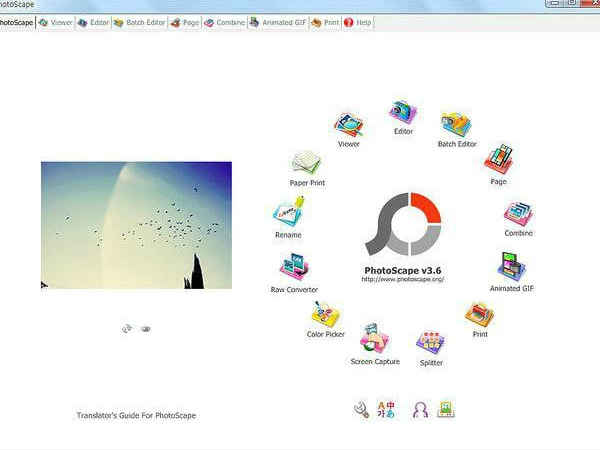
Task: Open the Page icon in the circle
Action: tap(498, 158)
